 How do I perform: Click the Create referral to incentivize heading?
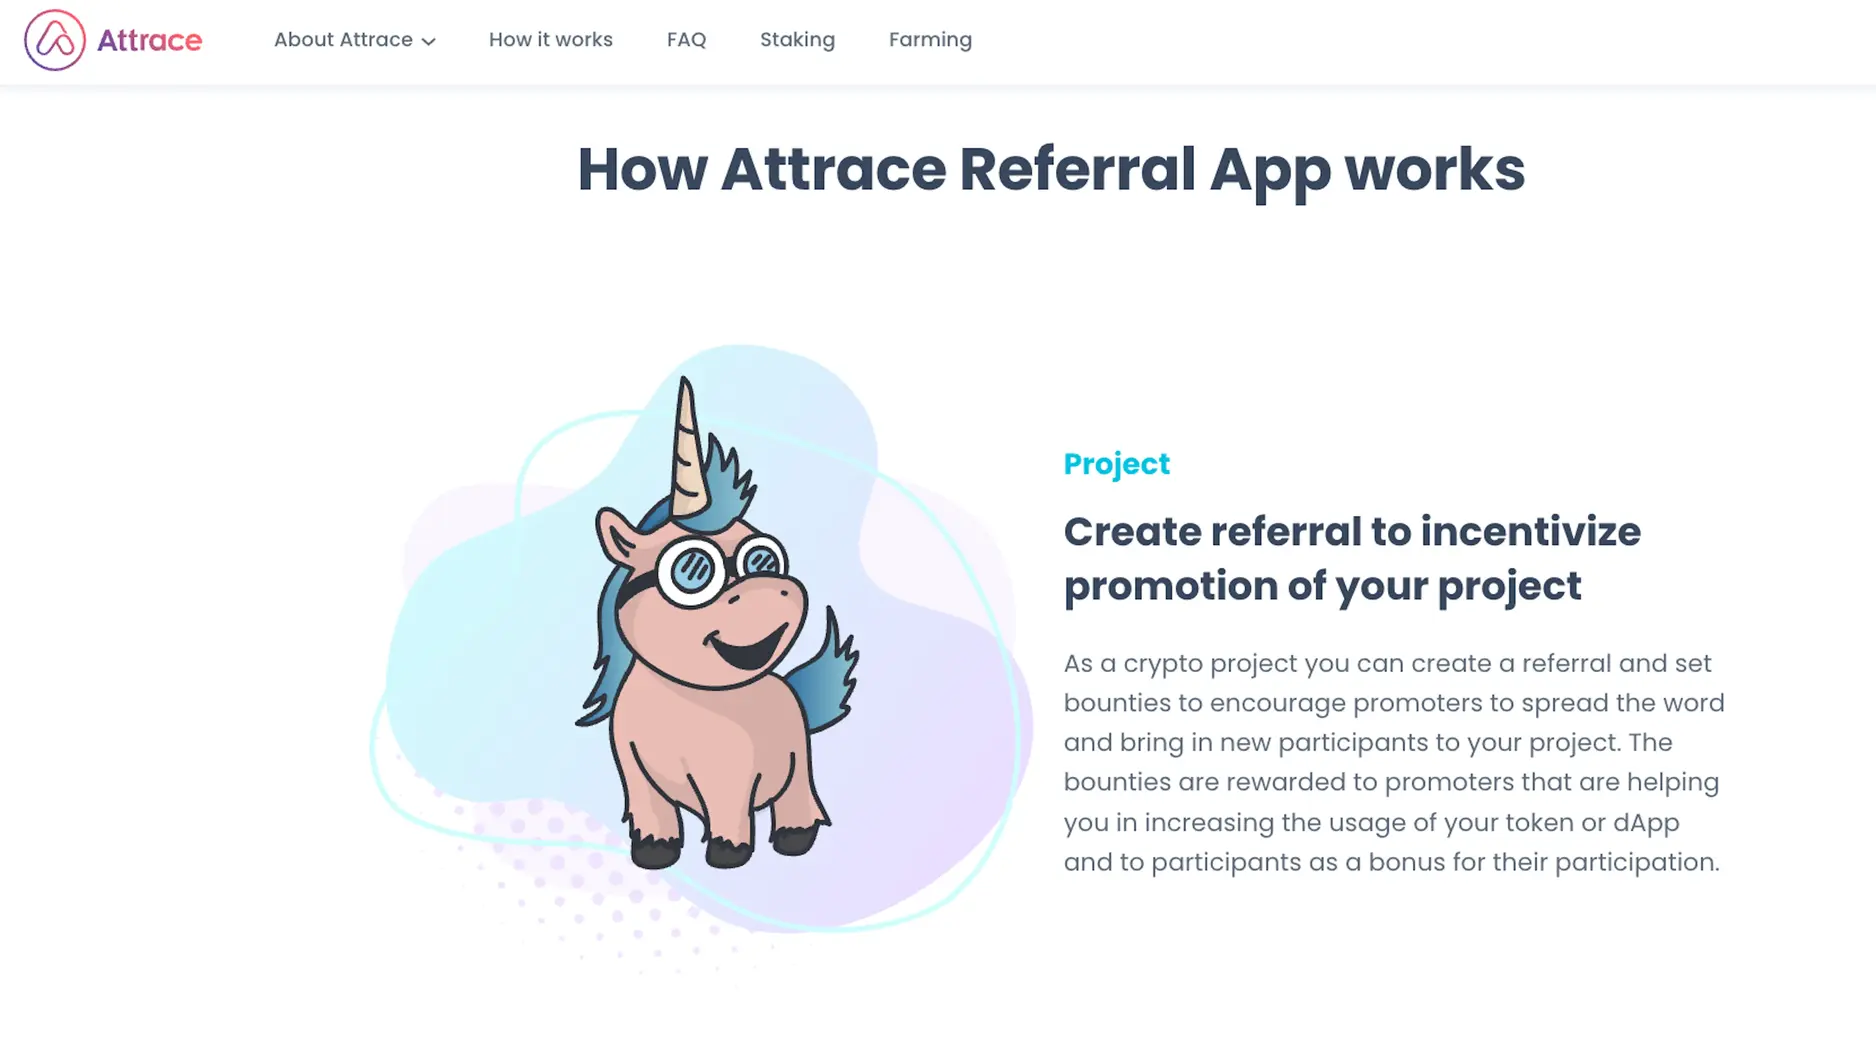coord(1352,559)
